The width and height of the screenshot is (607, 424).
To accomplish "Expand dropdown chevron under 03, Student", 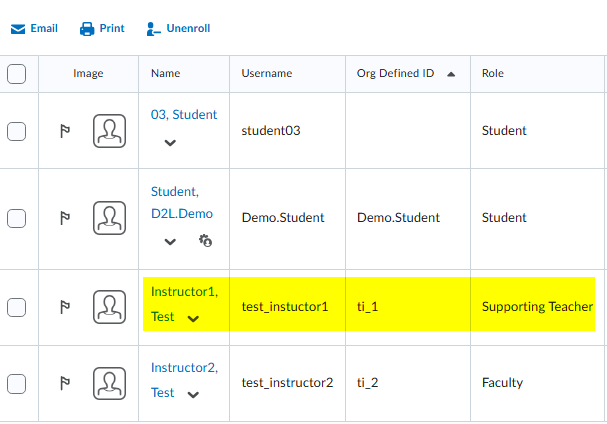I will coord(170,143).
